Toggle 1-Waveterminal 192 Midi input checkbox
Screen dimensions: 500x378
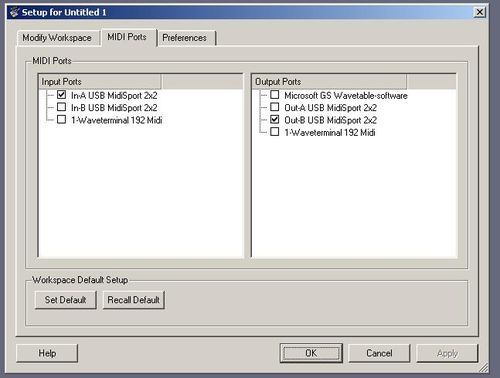tap(61, 119)
